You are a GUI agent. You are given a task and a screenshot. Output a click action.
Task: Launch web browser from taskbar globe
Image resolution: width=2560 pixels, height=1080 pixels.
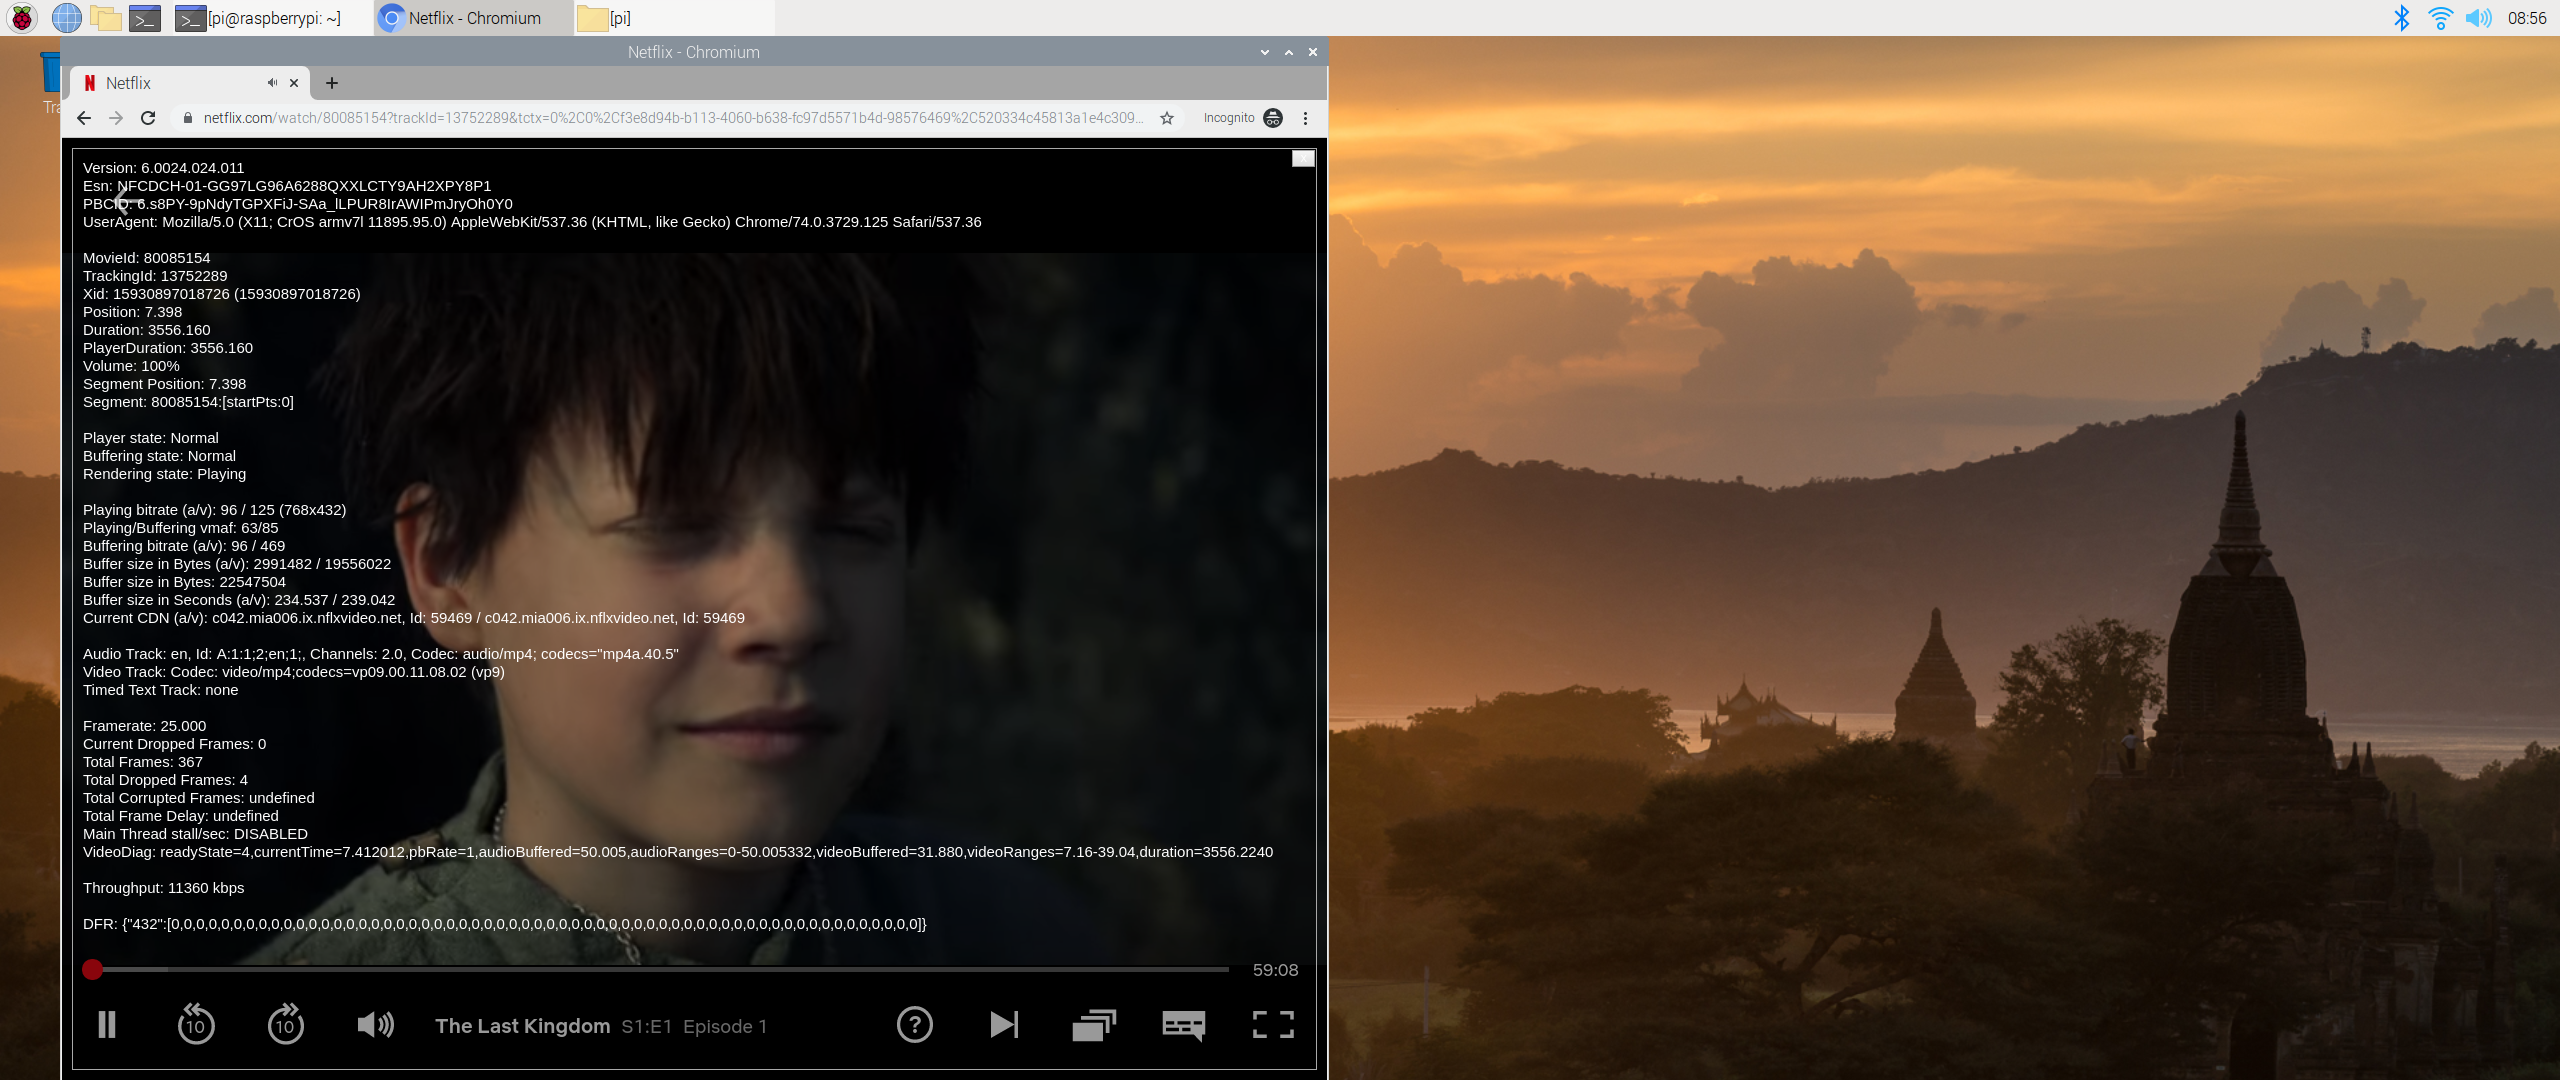[x=66, y=18]
